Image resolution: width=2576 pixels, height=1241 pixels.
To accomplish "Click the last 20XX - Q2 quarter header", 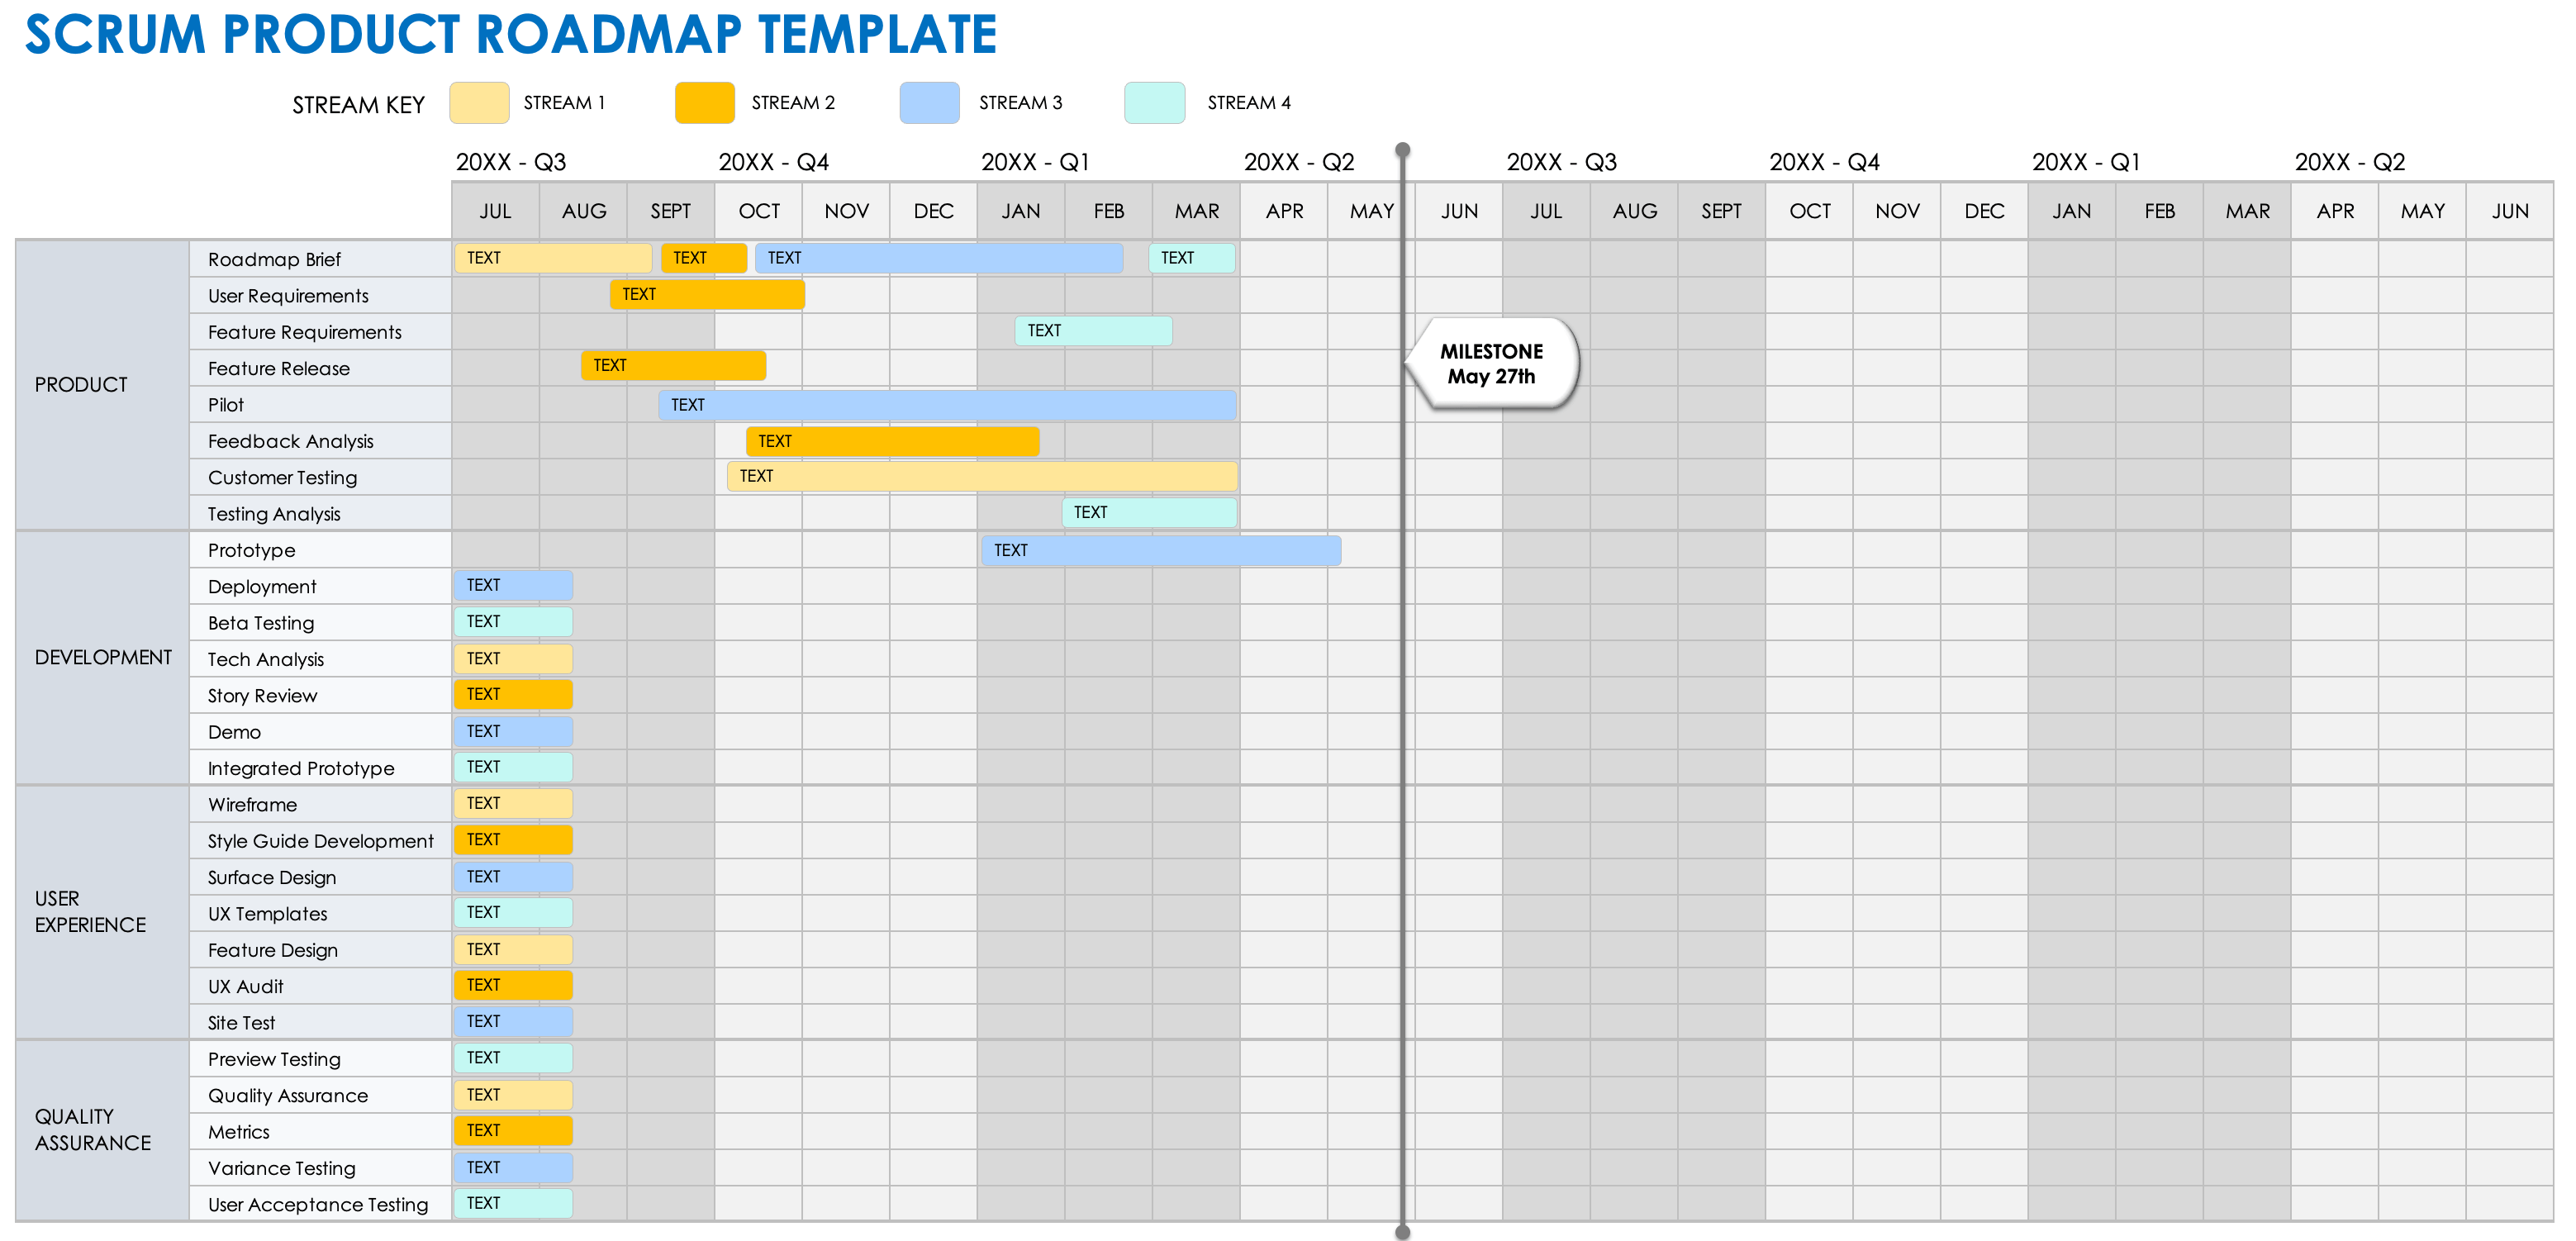I will (2349, 162).
